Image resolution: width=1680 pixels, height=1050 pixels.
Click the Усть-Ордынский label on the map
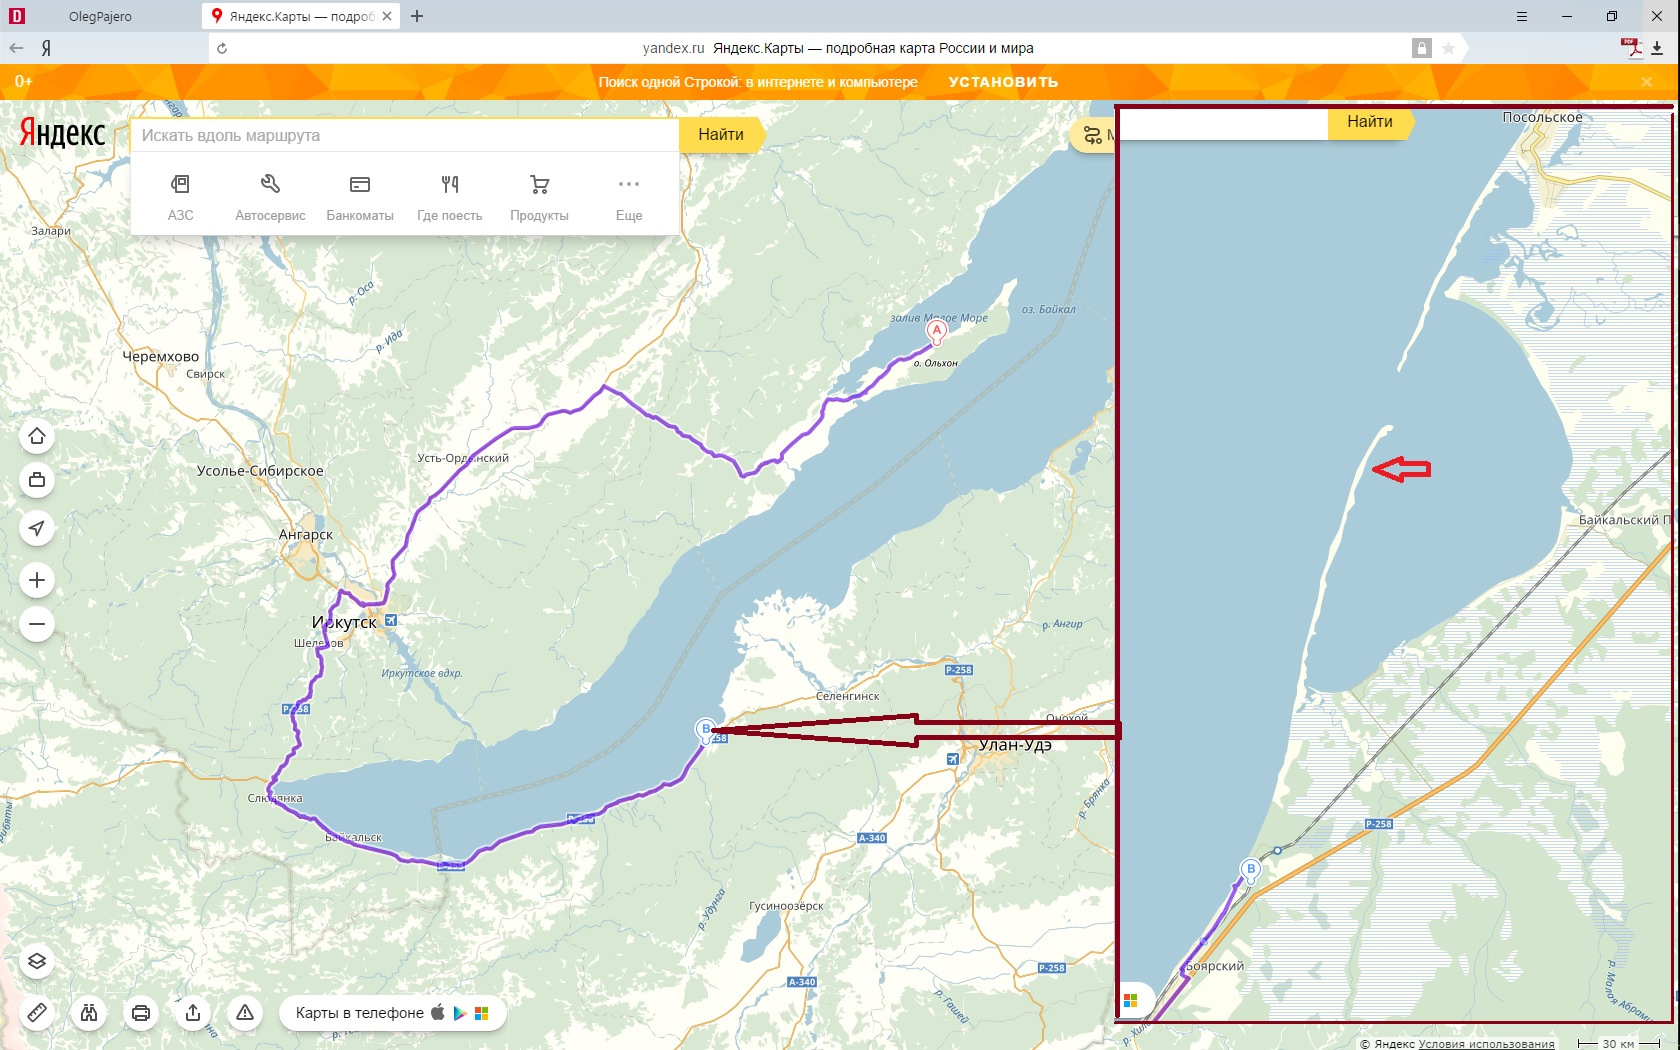[x=463, y=458]
